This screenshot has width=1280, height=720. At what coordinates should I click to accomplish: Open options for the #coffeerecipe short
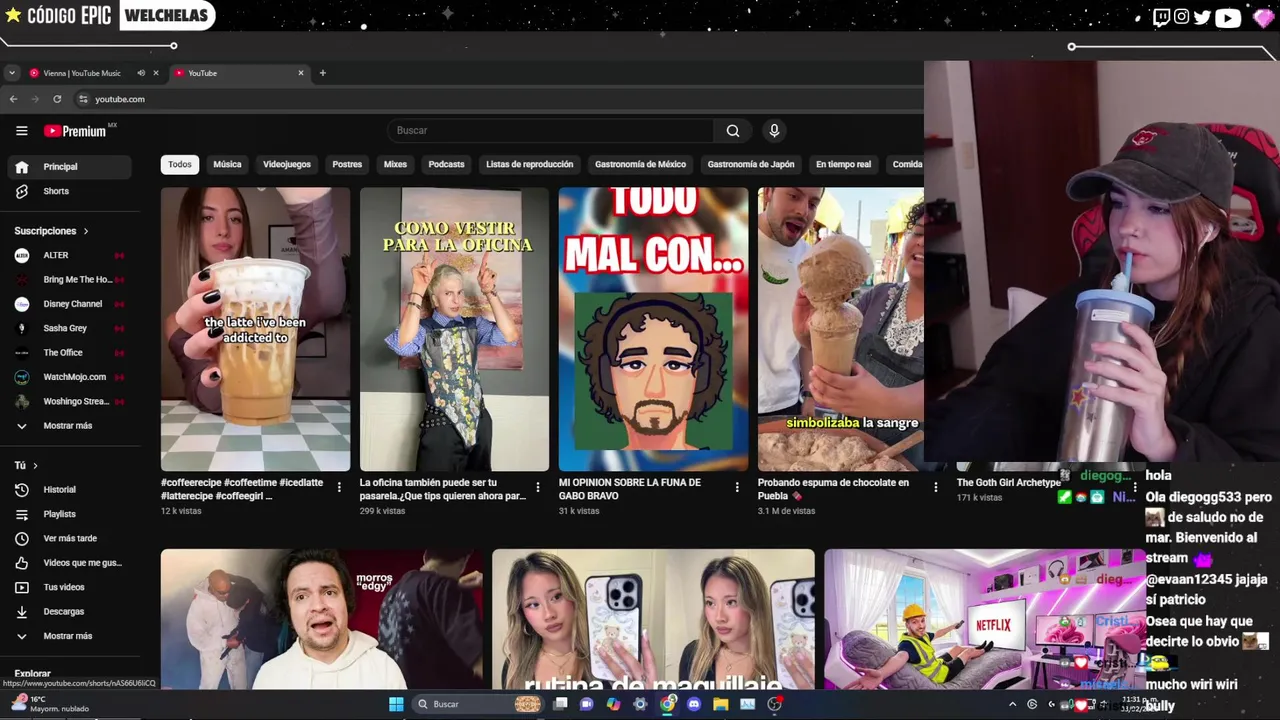pos(339,488)
